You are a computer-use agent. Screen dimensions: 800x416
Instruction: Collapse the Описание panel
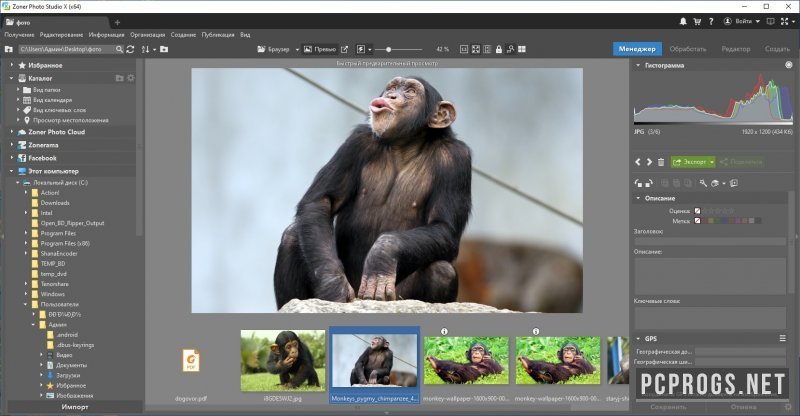coord(638,198)
